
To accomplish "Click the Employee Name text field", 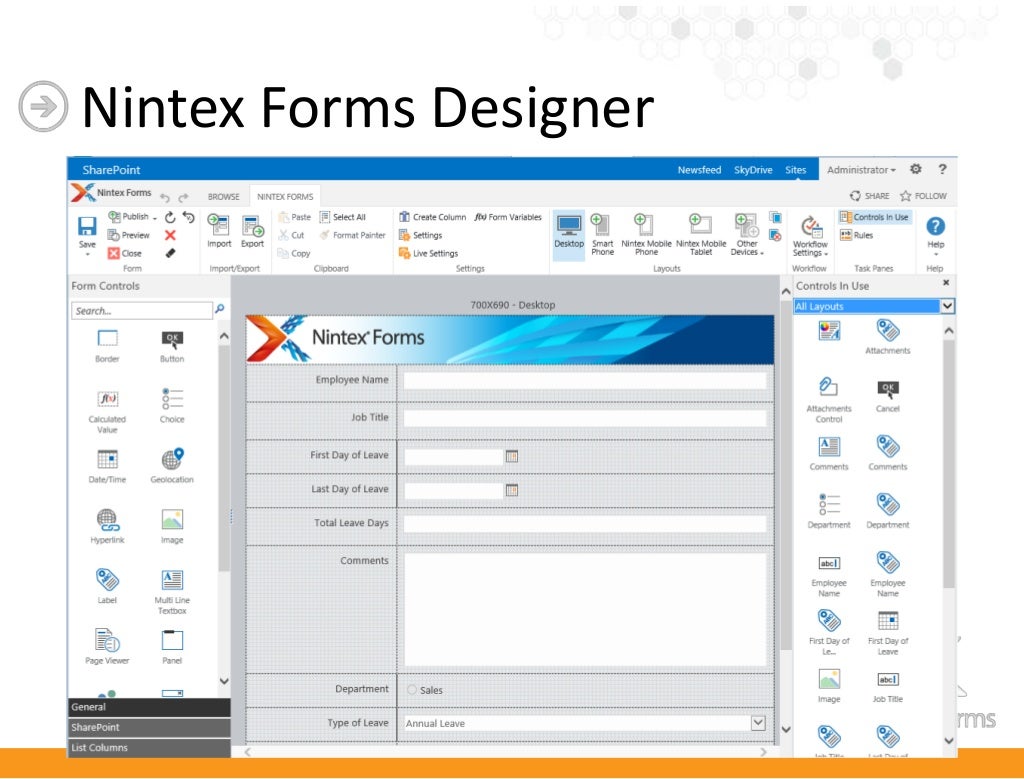I will tap(584, 381).
